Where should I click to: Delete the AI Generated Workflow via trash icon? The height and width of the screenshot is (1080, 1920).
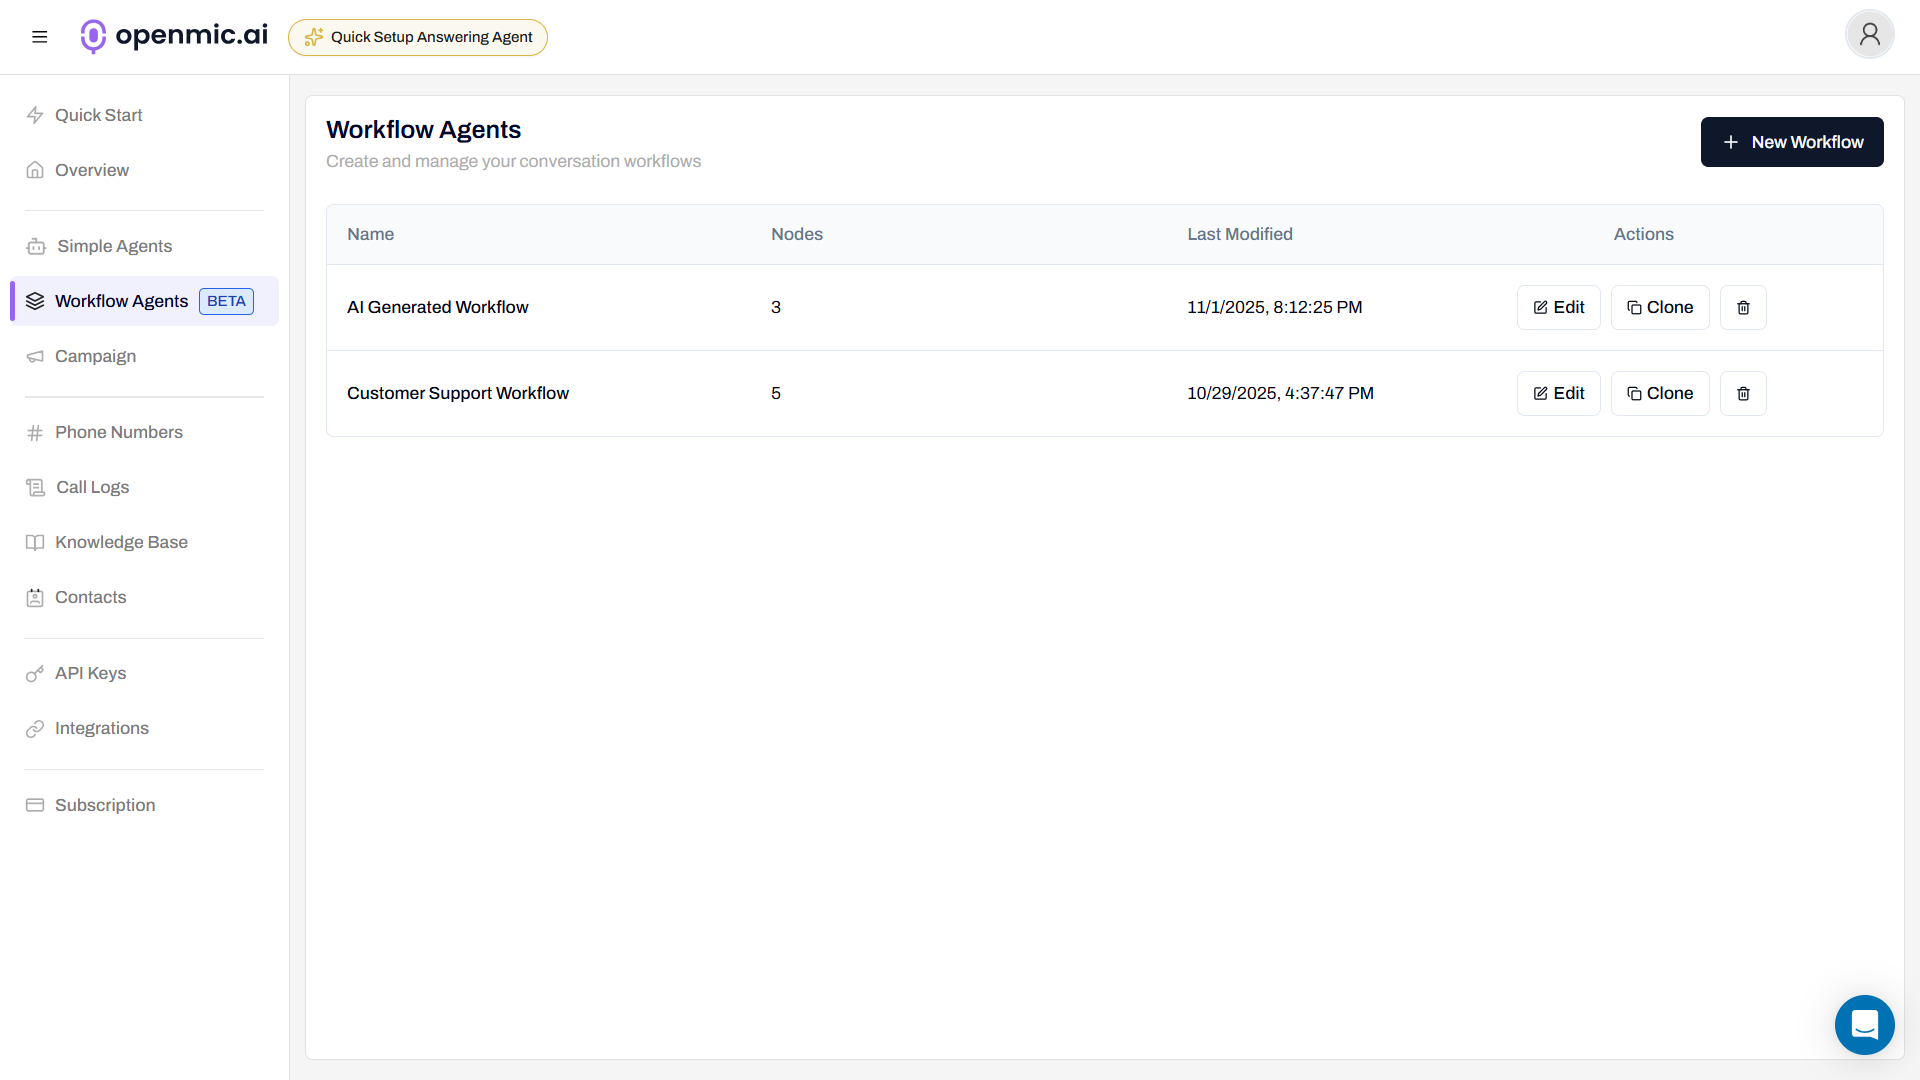pyautogui.click(x=1743, y=307)
